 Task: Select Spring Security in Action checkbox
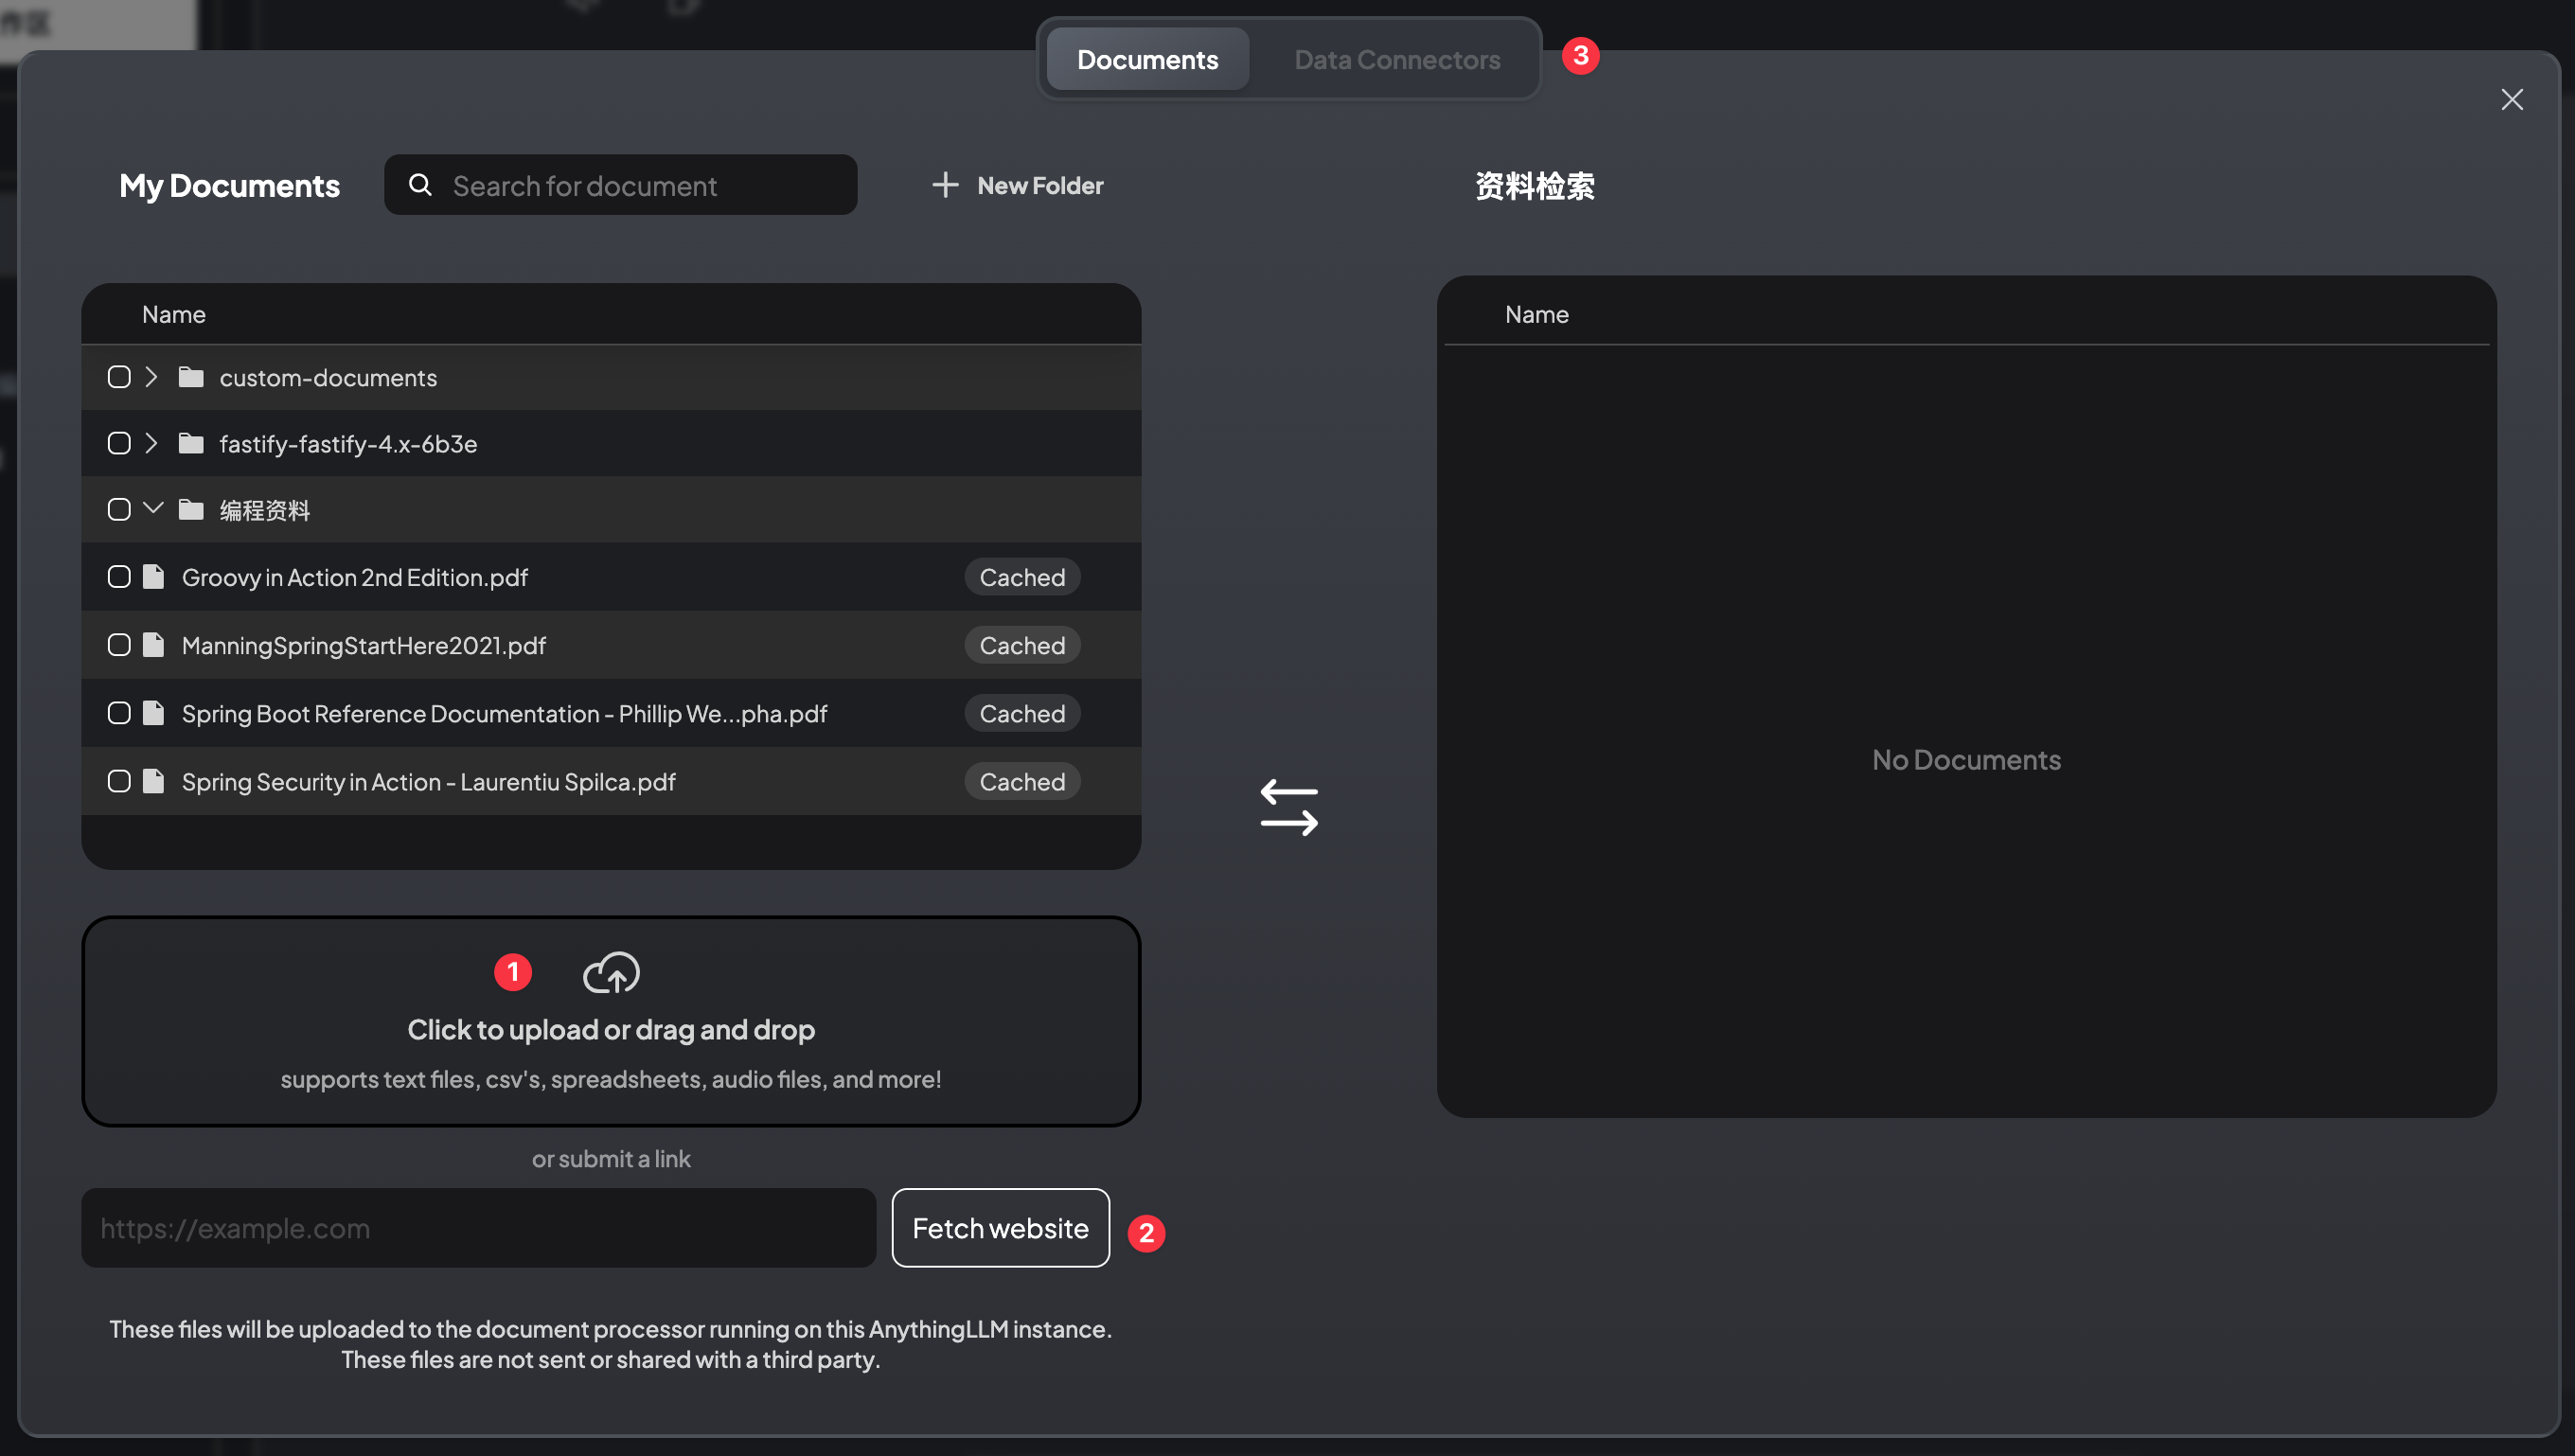click(119, 781)
